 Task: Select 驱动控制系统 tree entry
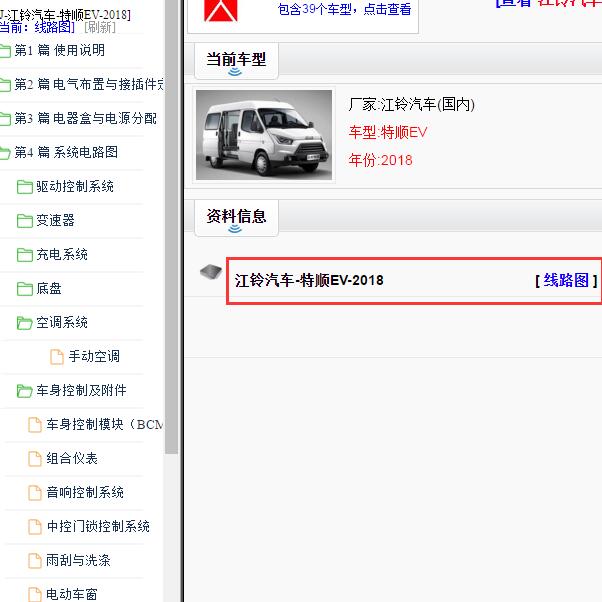75,187
